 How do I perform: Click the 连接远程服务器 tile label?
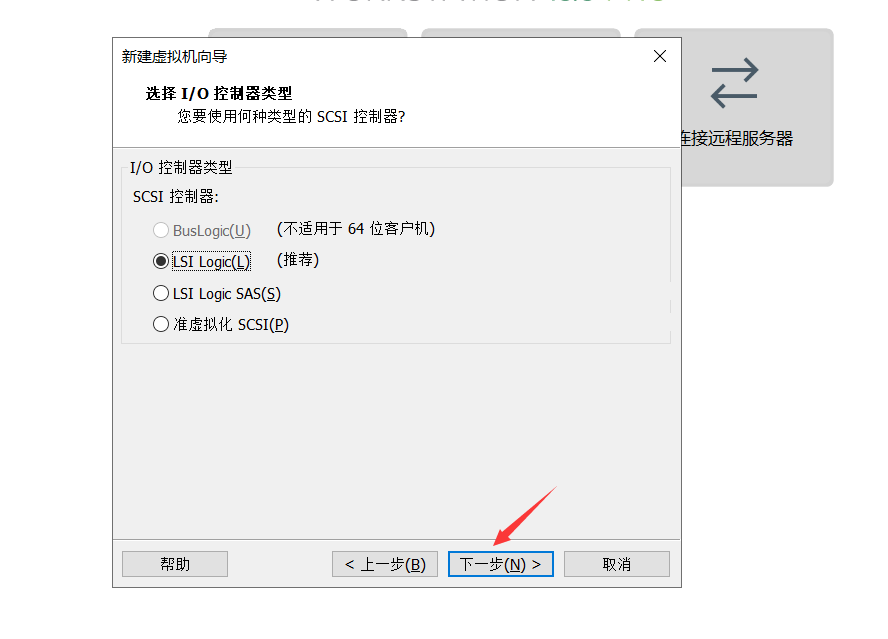pos(737,138)
